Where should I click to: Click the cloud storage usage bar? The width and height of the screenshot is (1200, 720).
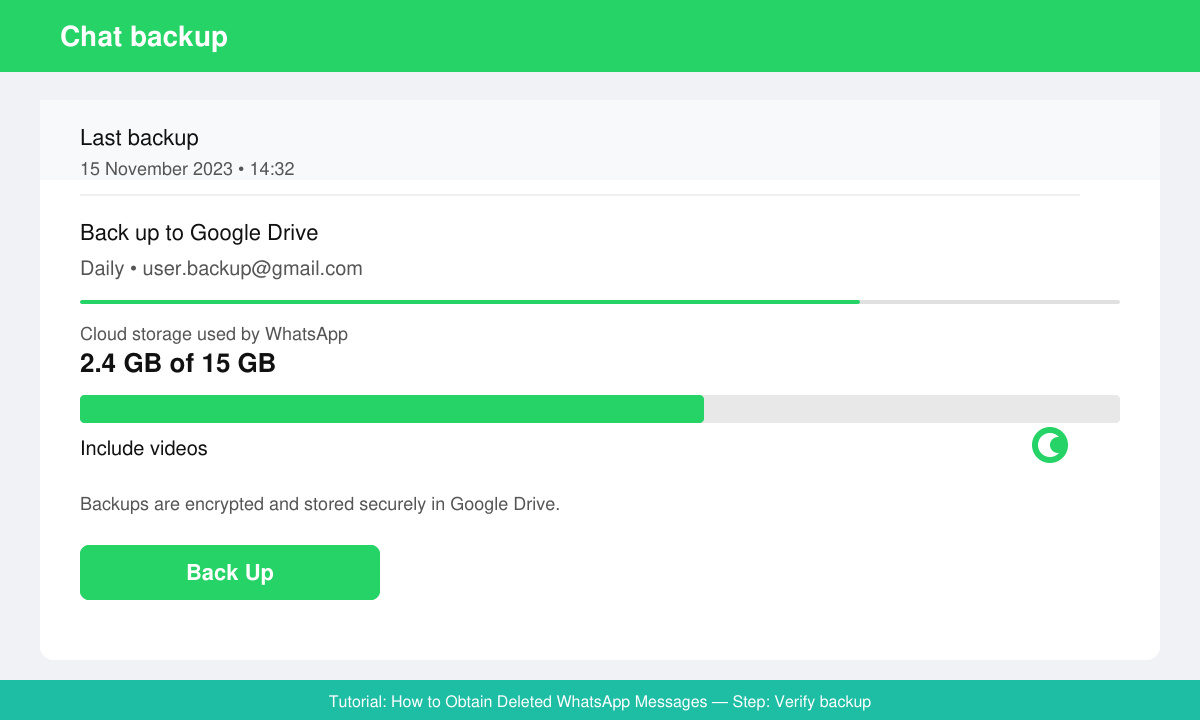(600, 409)
